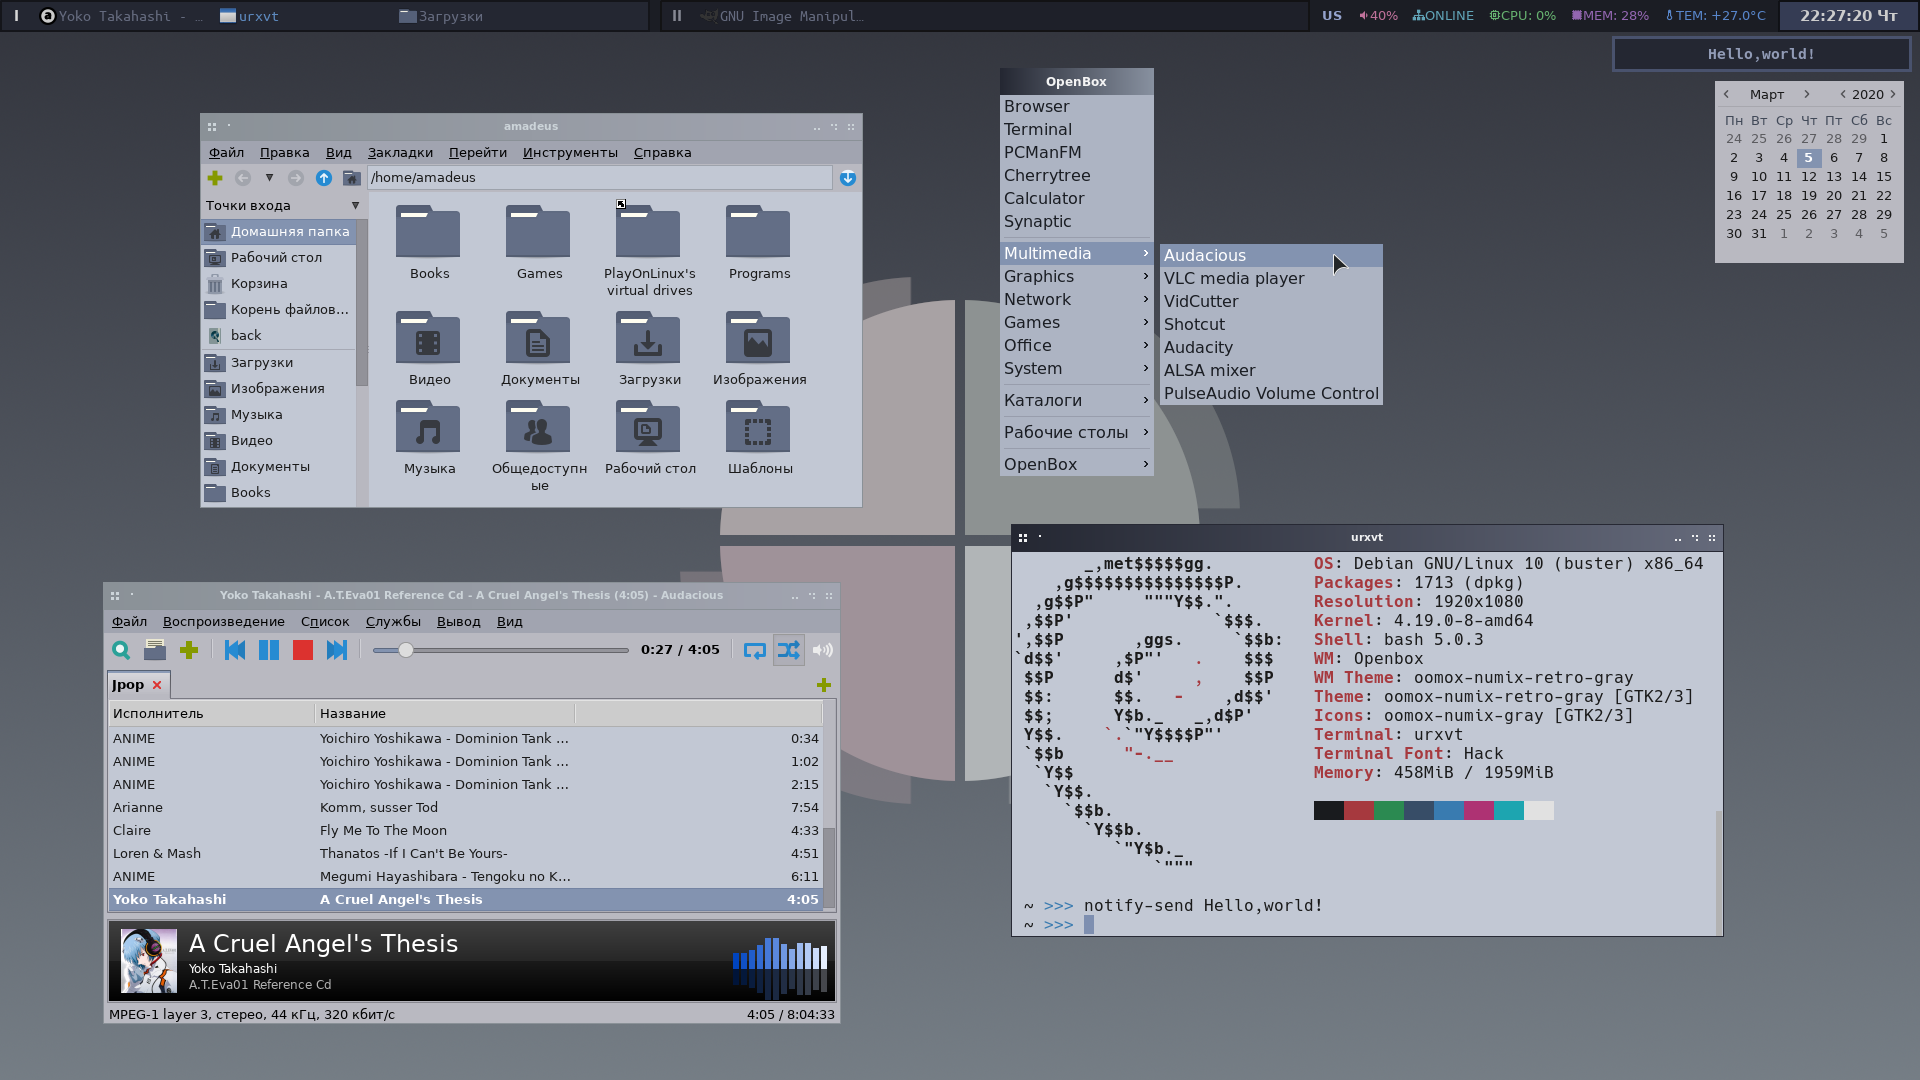
Task: Open the Audacious search tool magnifier icon
Action: 121,650
